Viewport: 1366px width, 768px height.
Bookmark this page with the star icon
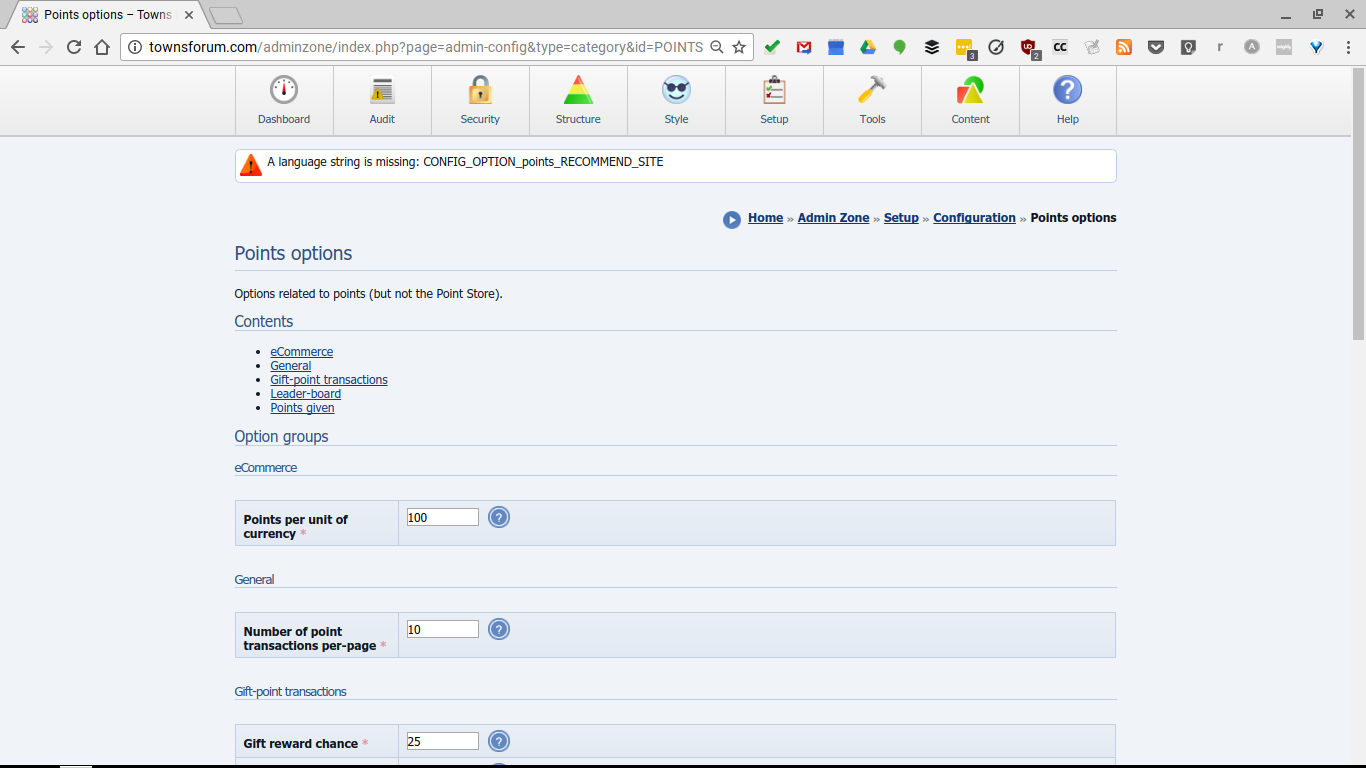click(x=739, y=47)
